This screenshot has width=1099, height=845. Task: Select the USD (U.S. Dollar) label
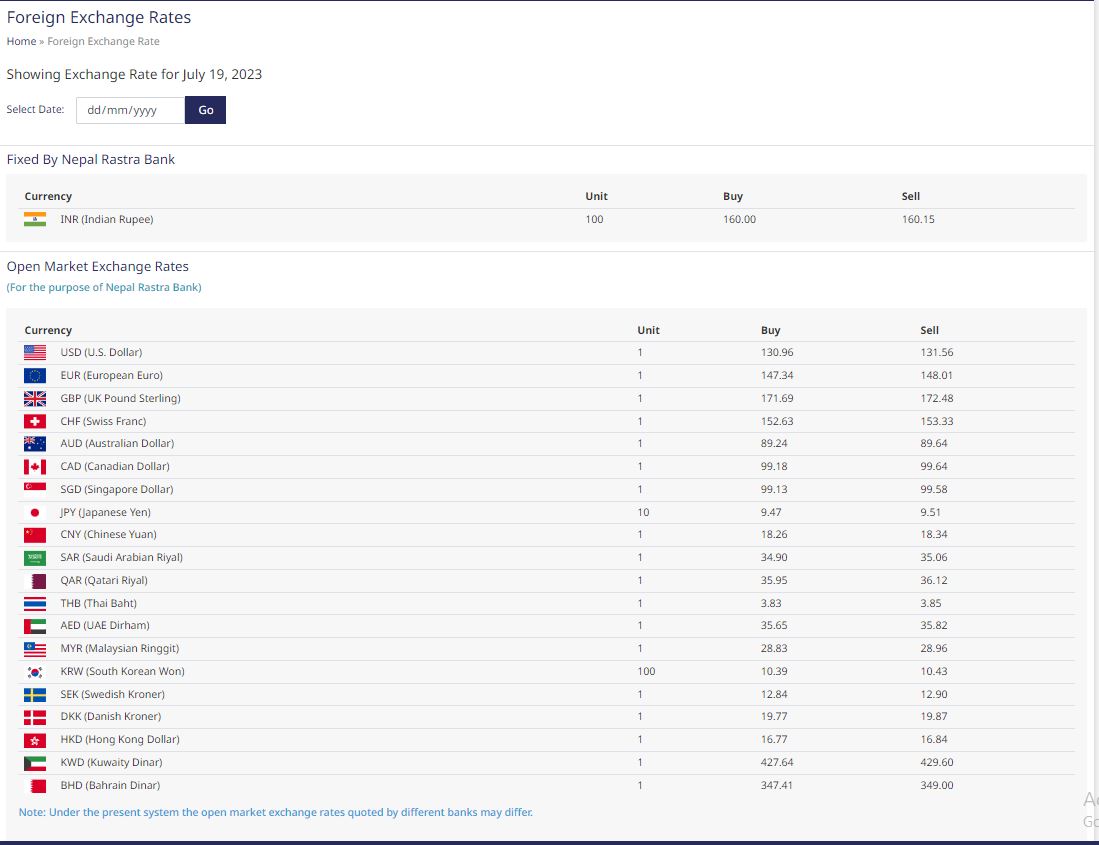(x=101, y=352)
